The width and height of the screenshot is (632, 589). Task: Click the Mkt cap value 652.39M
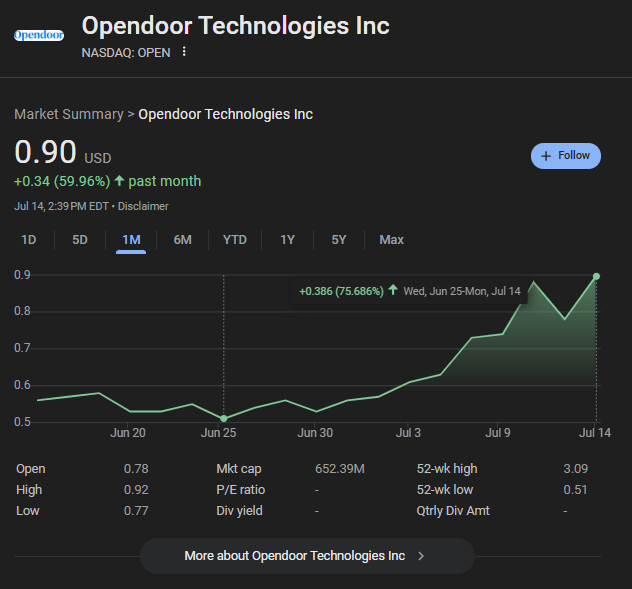(340, 469)
